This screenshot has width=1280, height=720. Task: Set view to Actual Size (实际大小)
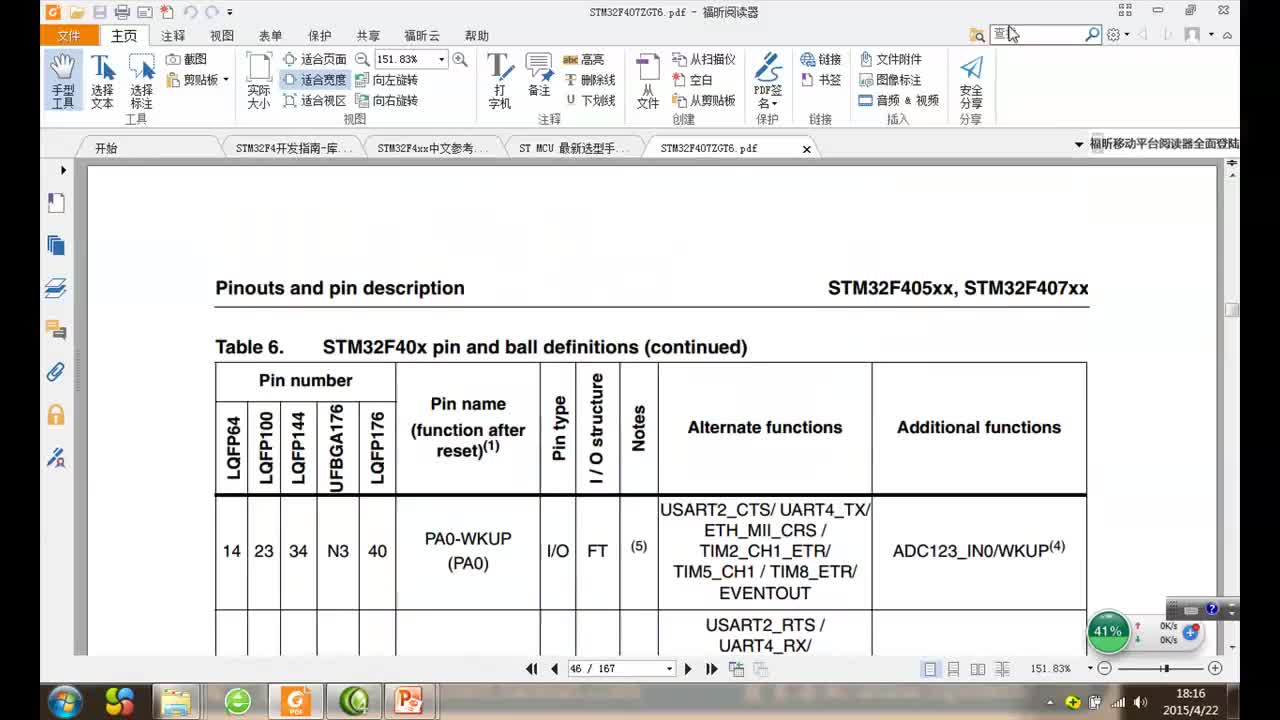[259, 81]
